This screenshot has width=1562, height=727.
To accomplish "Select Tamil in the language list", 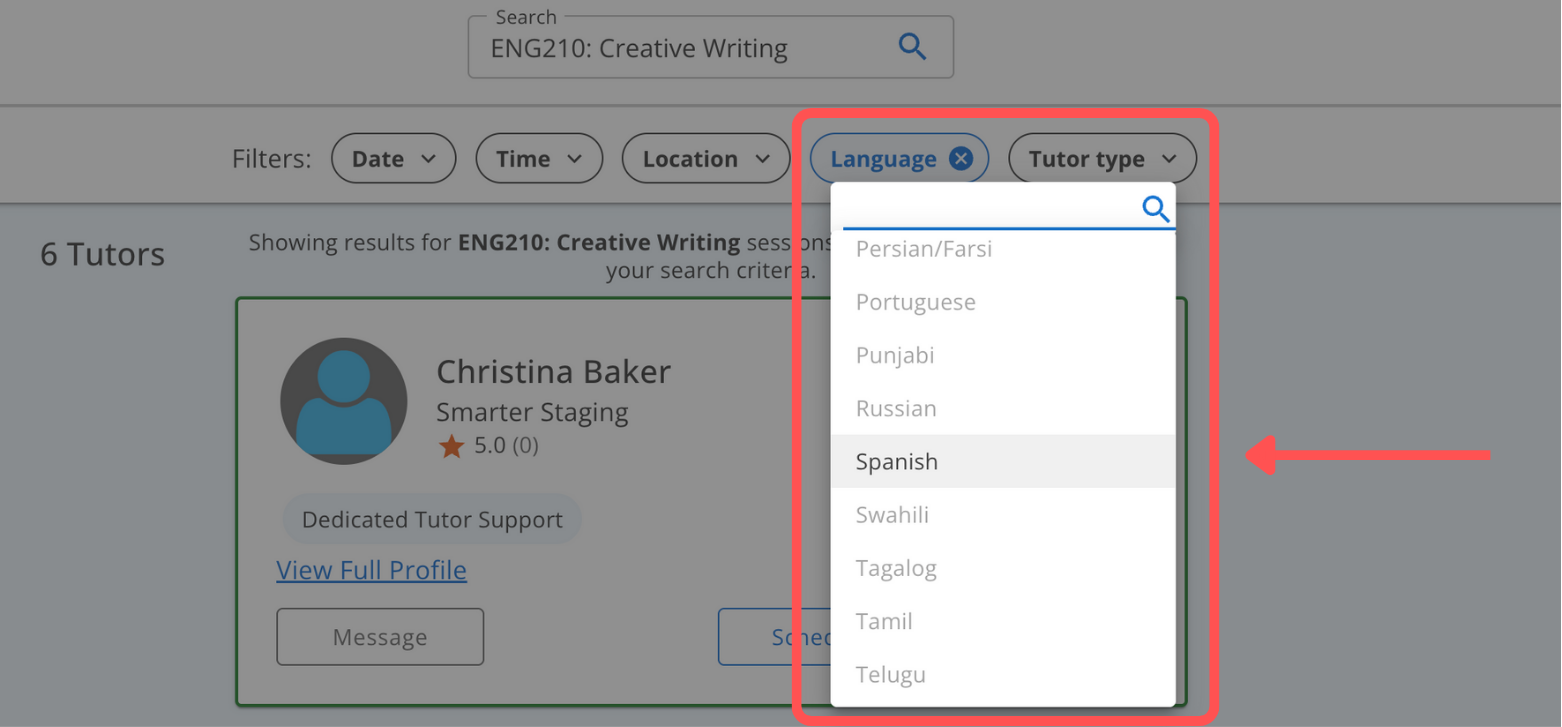I will coord(1003,621).
